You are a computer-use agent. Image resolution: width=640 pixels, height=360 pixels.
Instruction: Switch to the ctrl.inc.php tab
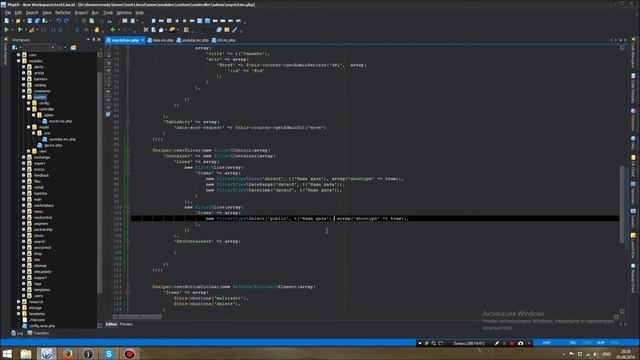point(224,40)
